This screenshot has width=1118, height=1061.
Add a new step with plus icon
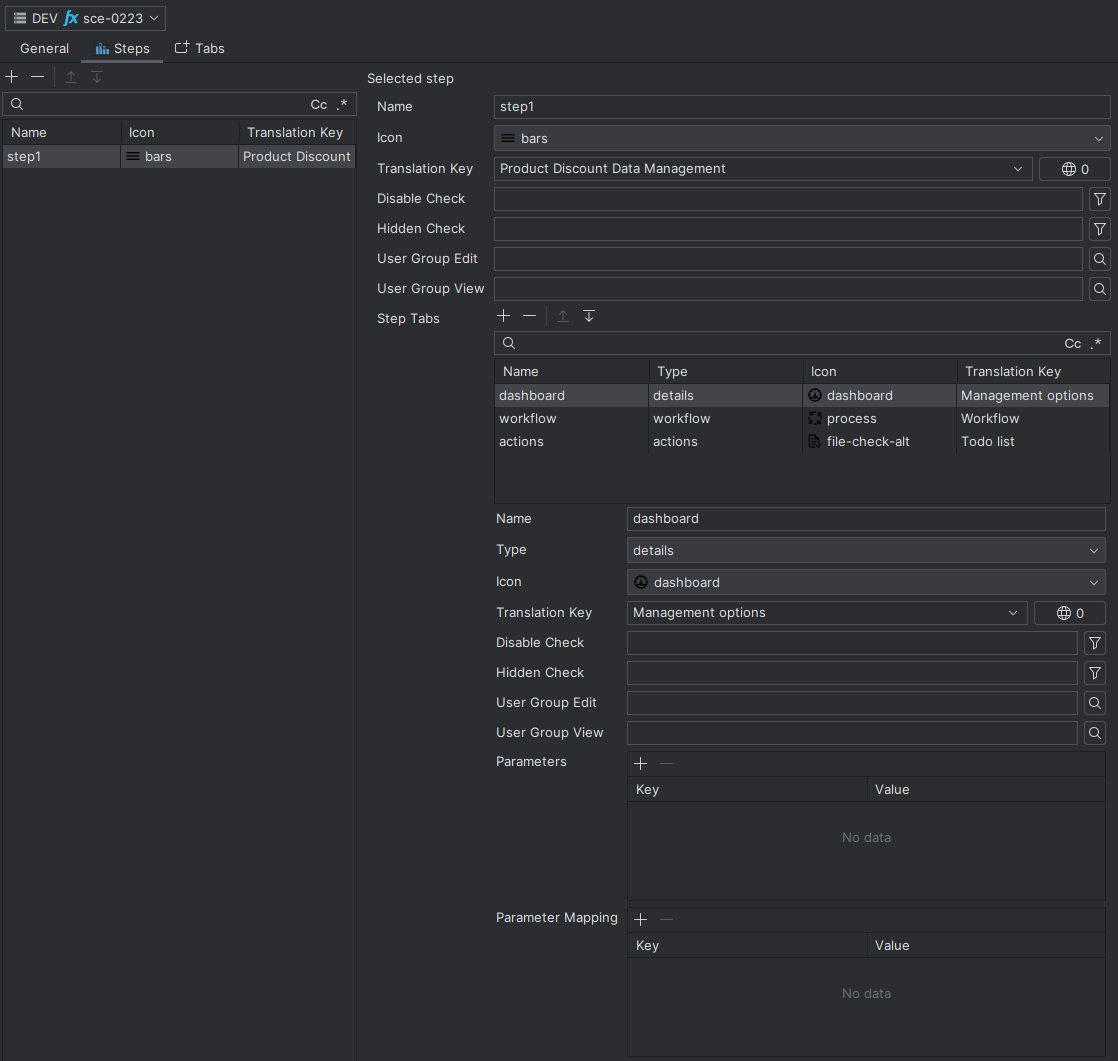pyautogui.click(x=12, y=77)
